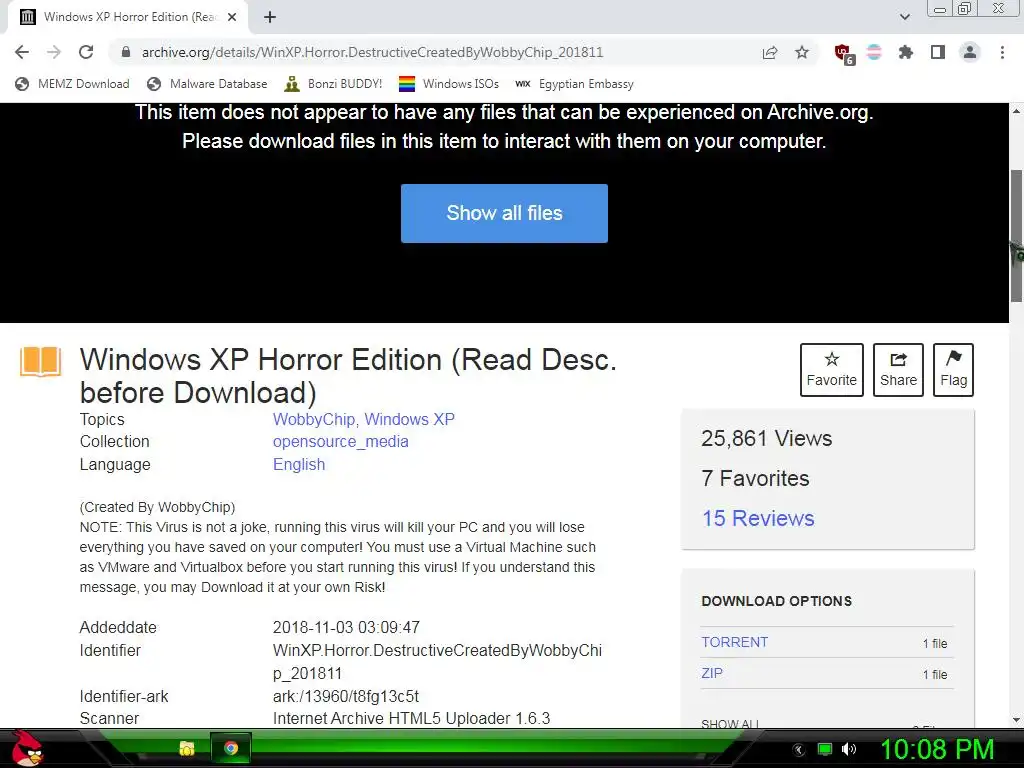
Task: Click the Share button on the item
Action: click(898, 370)
